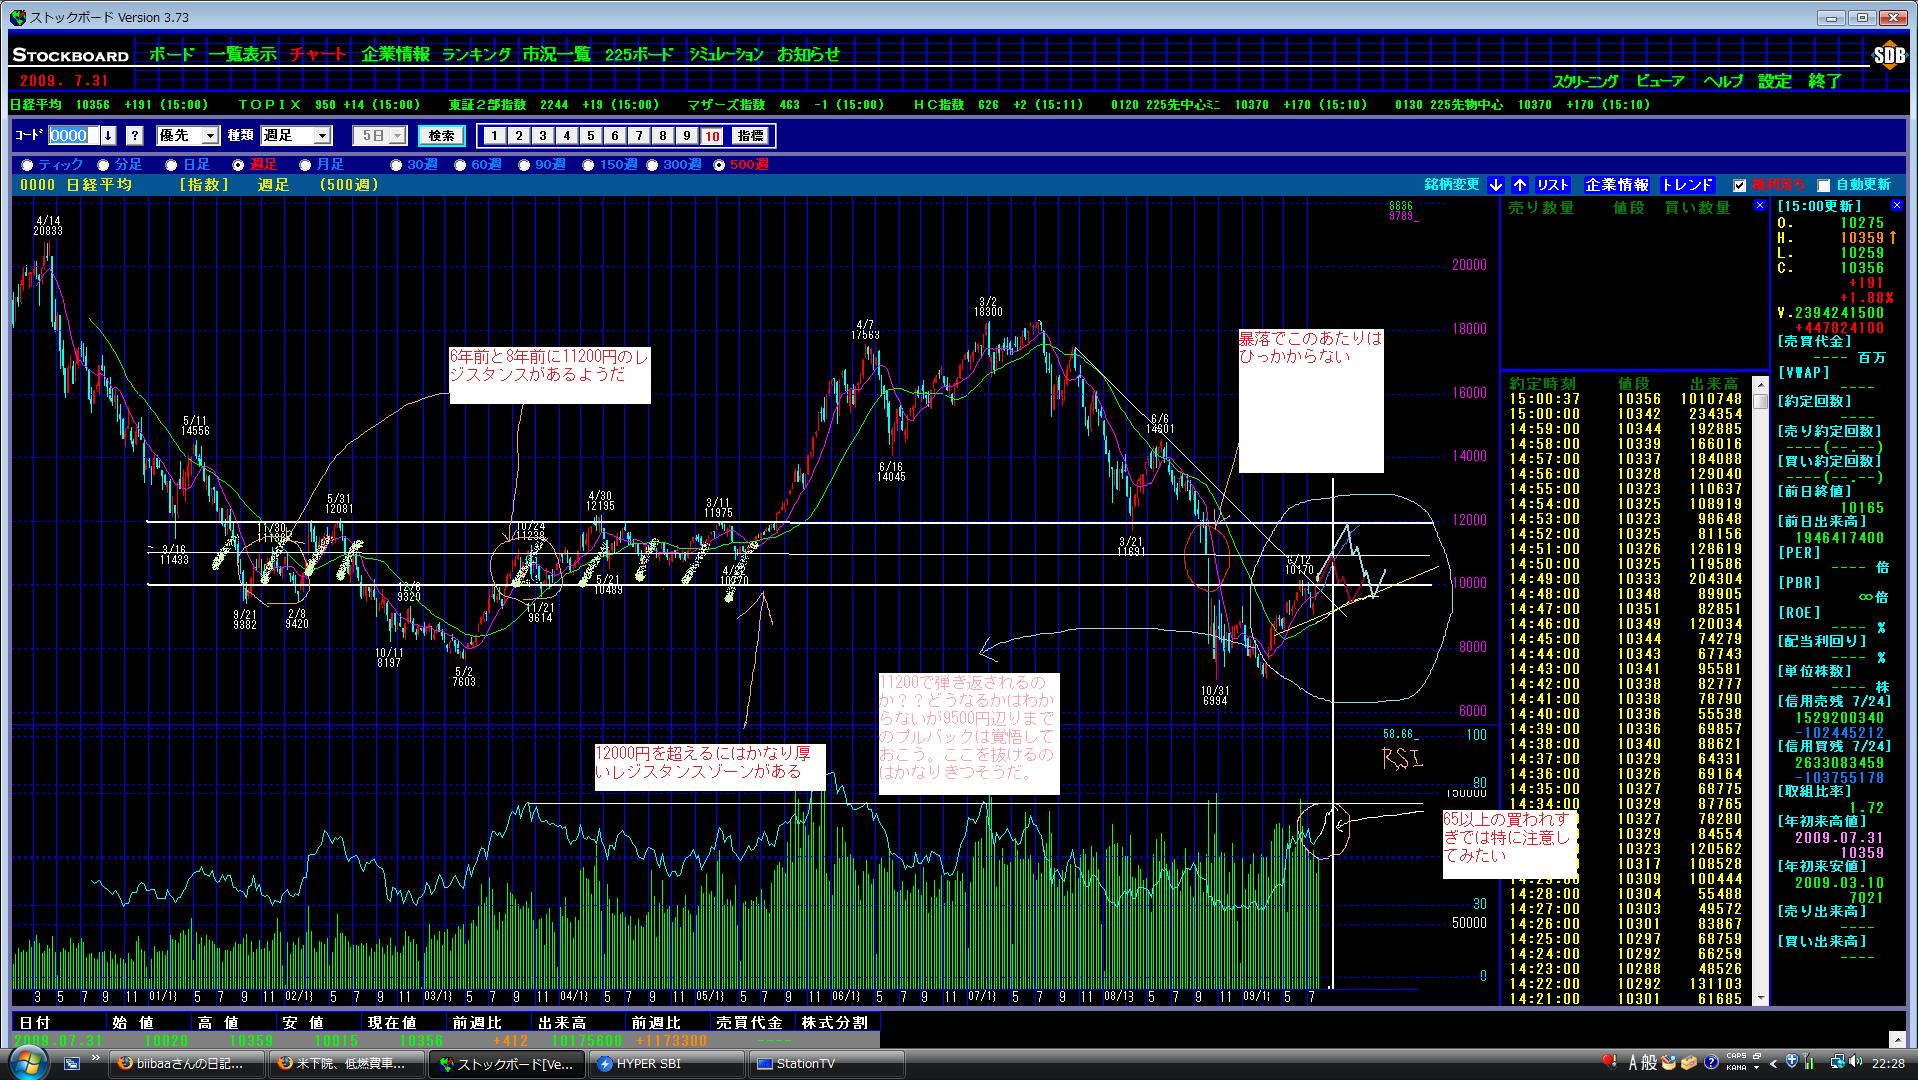Open the 企業情報 item in top menu
The height and width of the screenshot is (1080, 1918).
(396, 55)
